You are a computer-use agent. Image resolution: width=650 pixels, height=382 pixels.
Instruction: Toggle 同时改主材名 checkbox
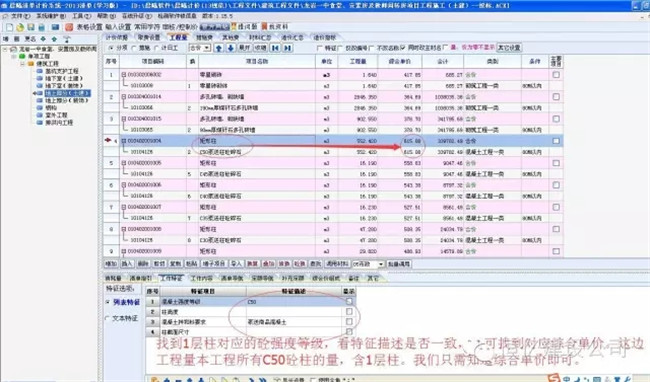tap(403, 48)
